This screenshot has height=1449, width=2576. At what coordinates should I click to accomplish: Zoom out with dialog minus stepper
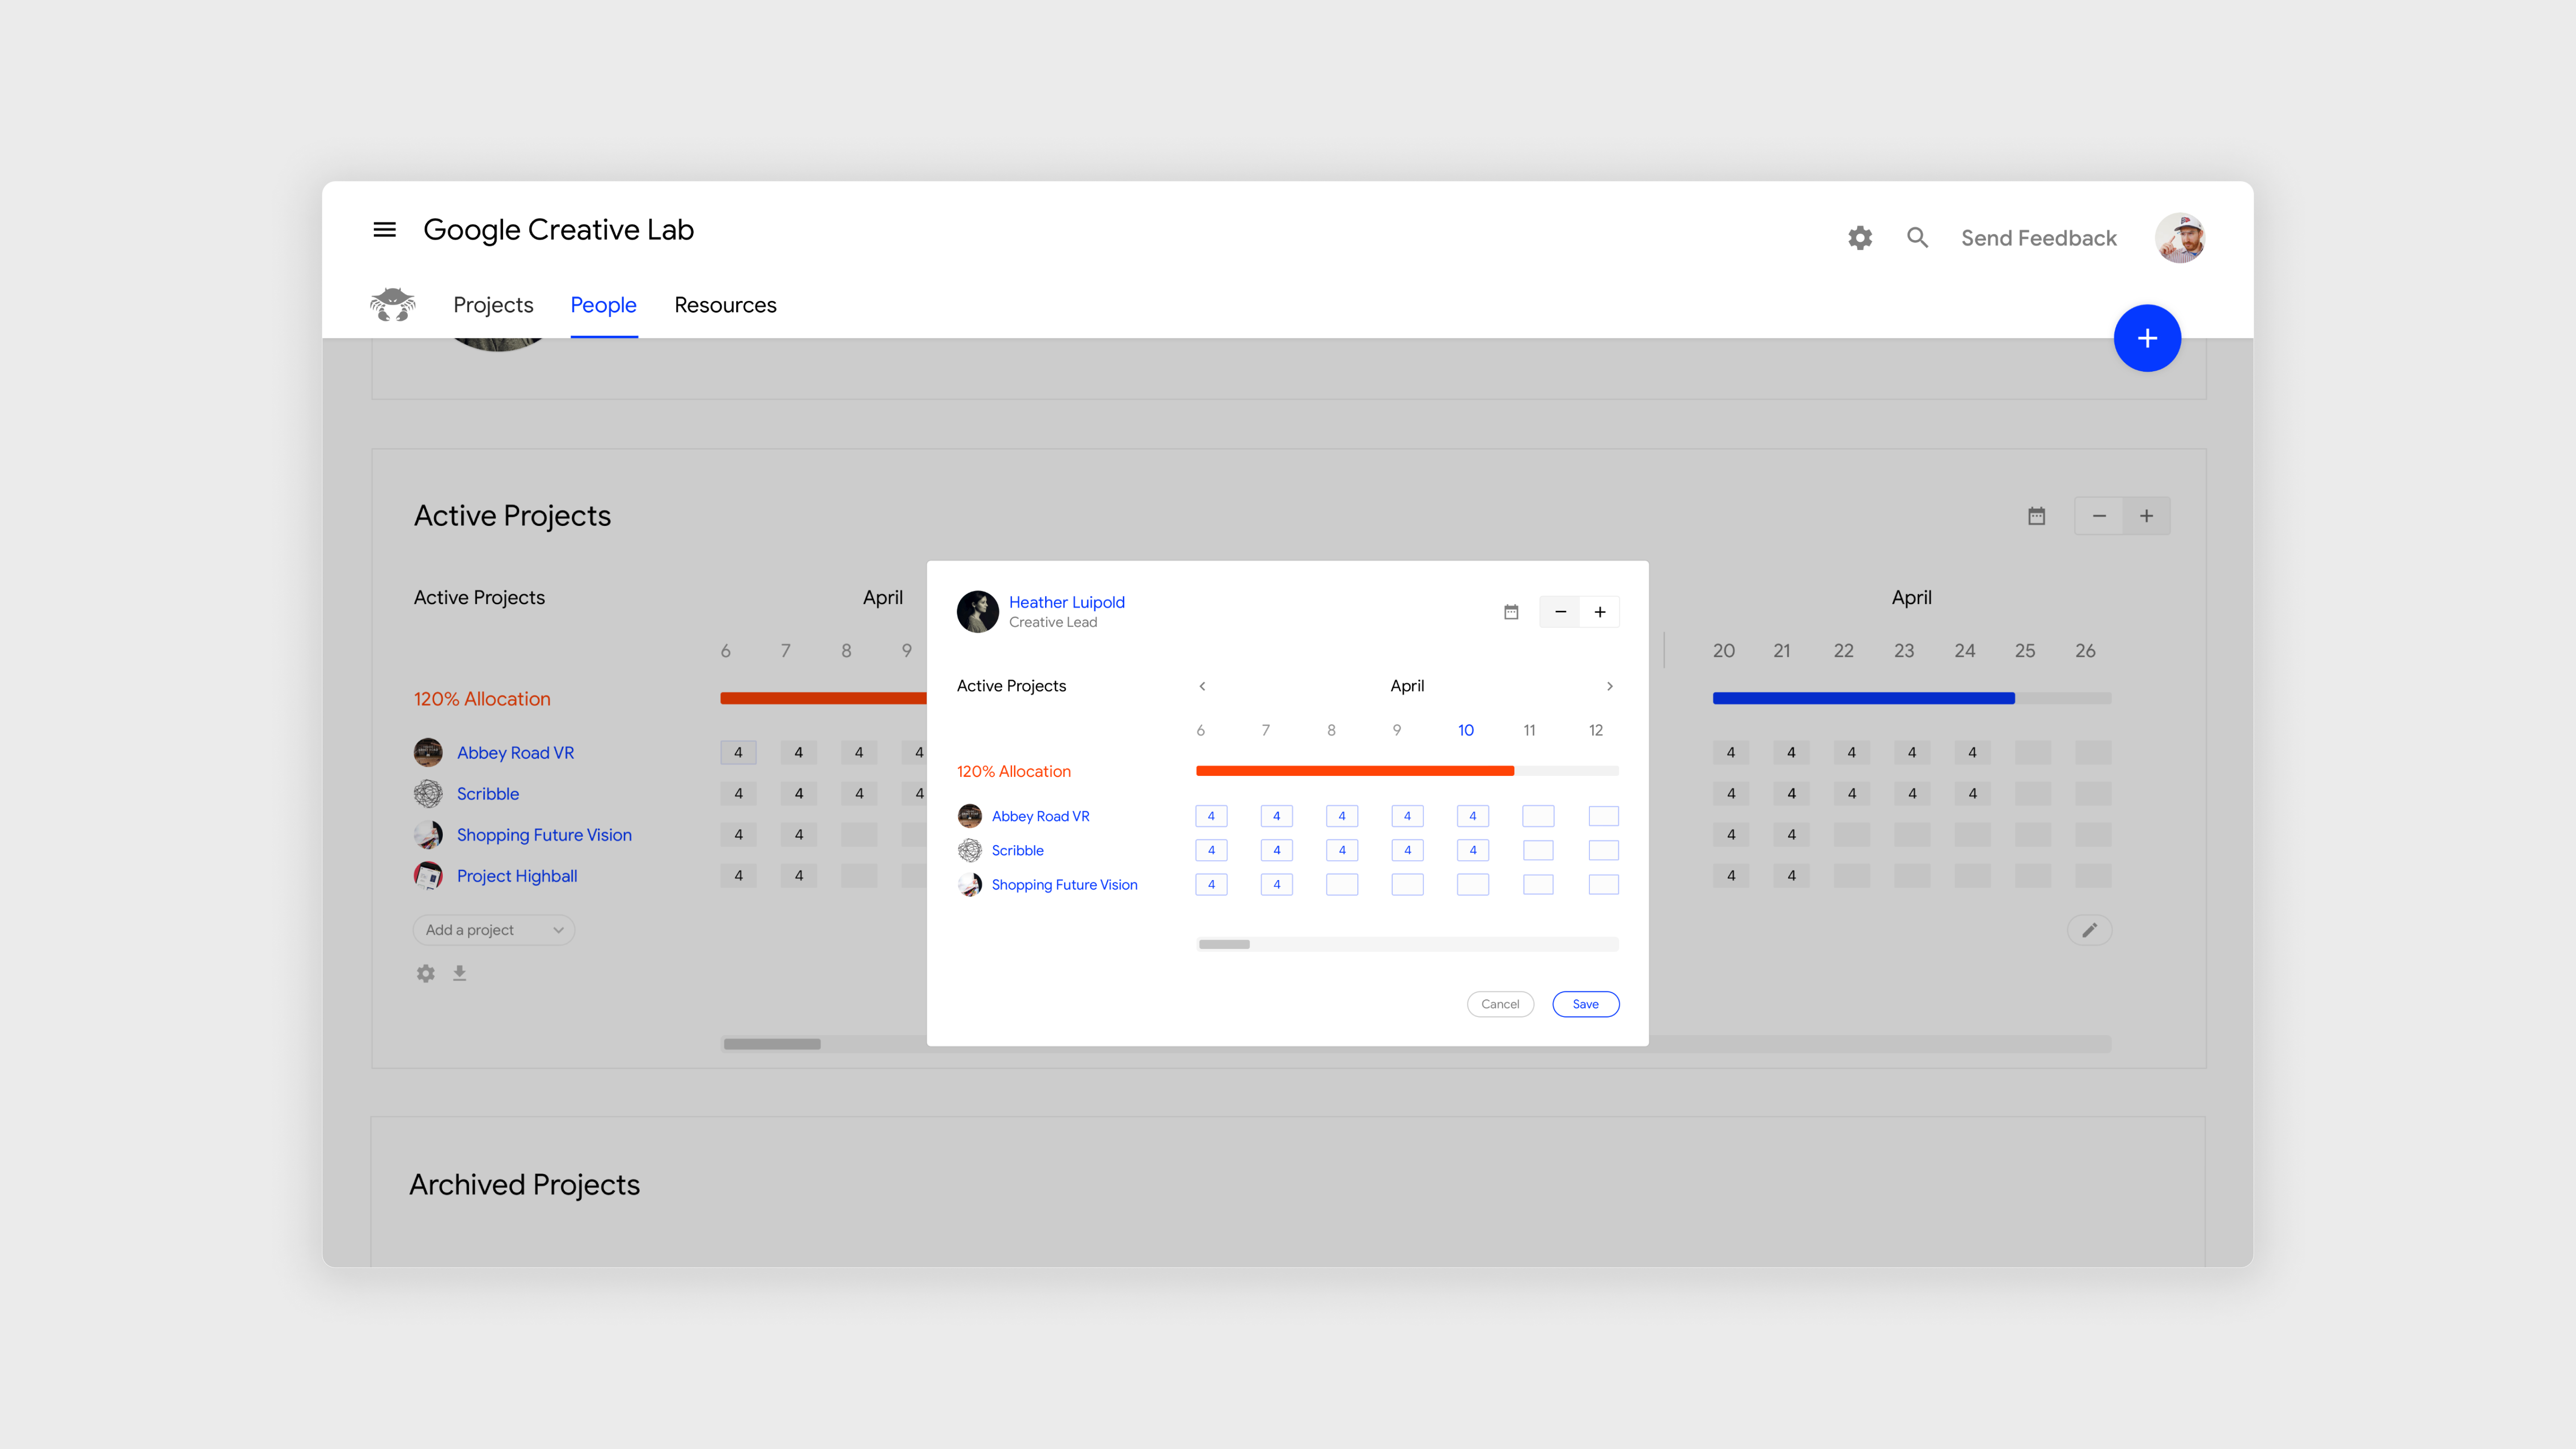(x=1560, y=612)
